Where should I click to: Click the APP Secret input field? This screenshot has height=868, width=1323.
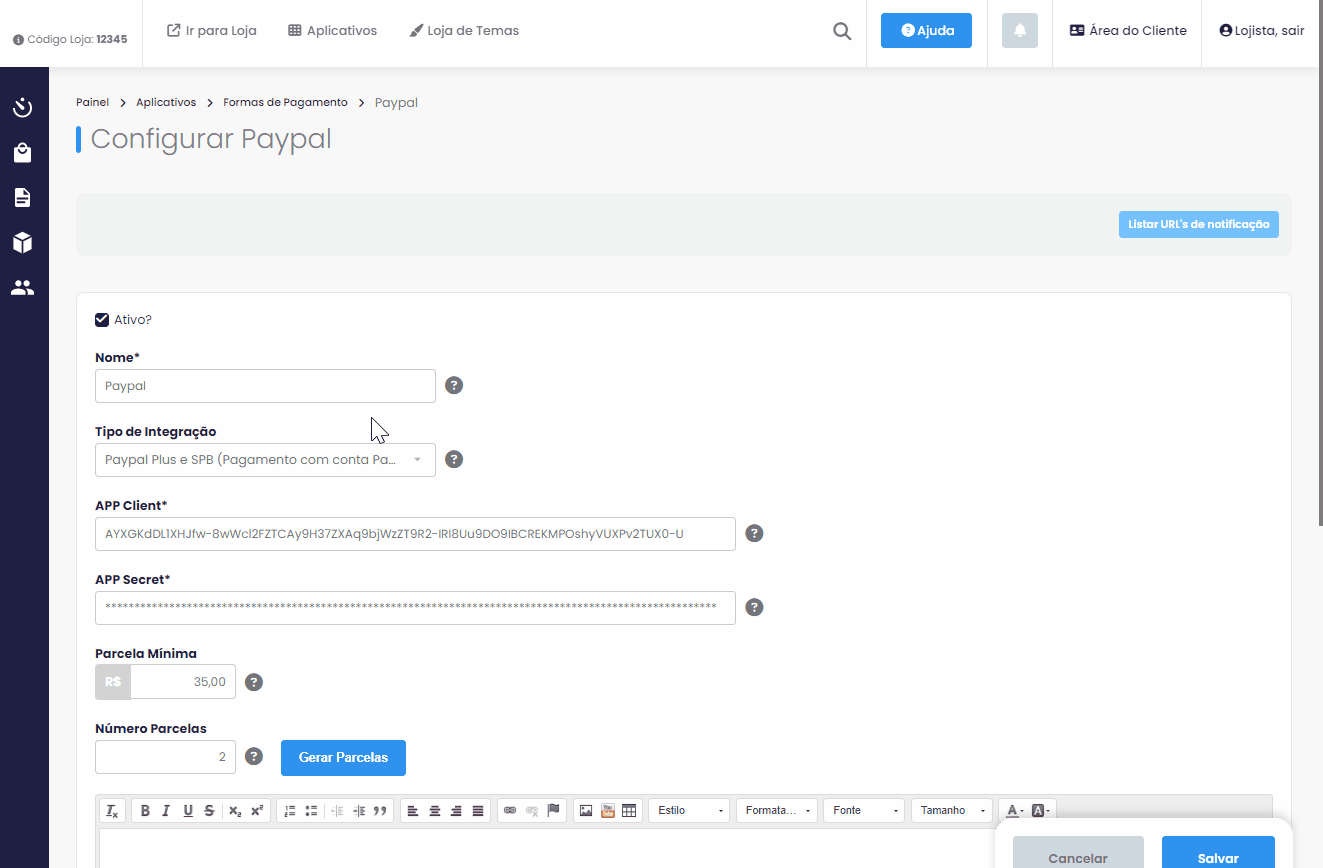[x=415, y=608]
